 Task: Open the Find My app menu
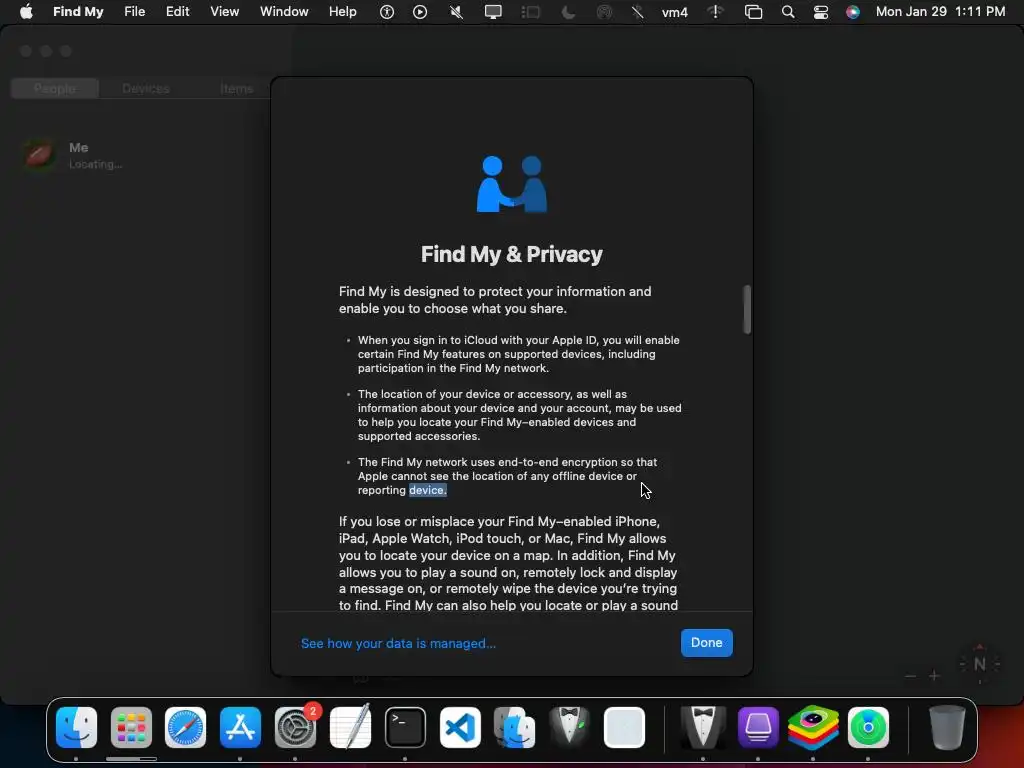point(78,12)
